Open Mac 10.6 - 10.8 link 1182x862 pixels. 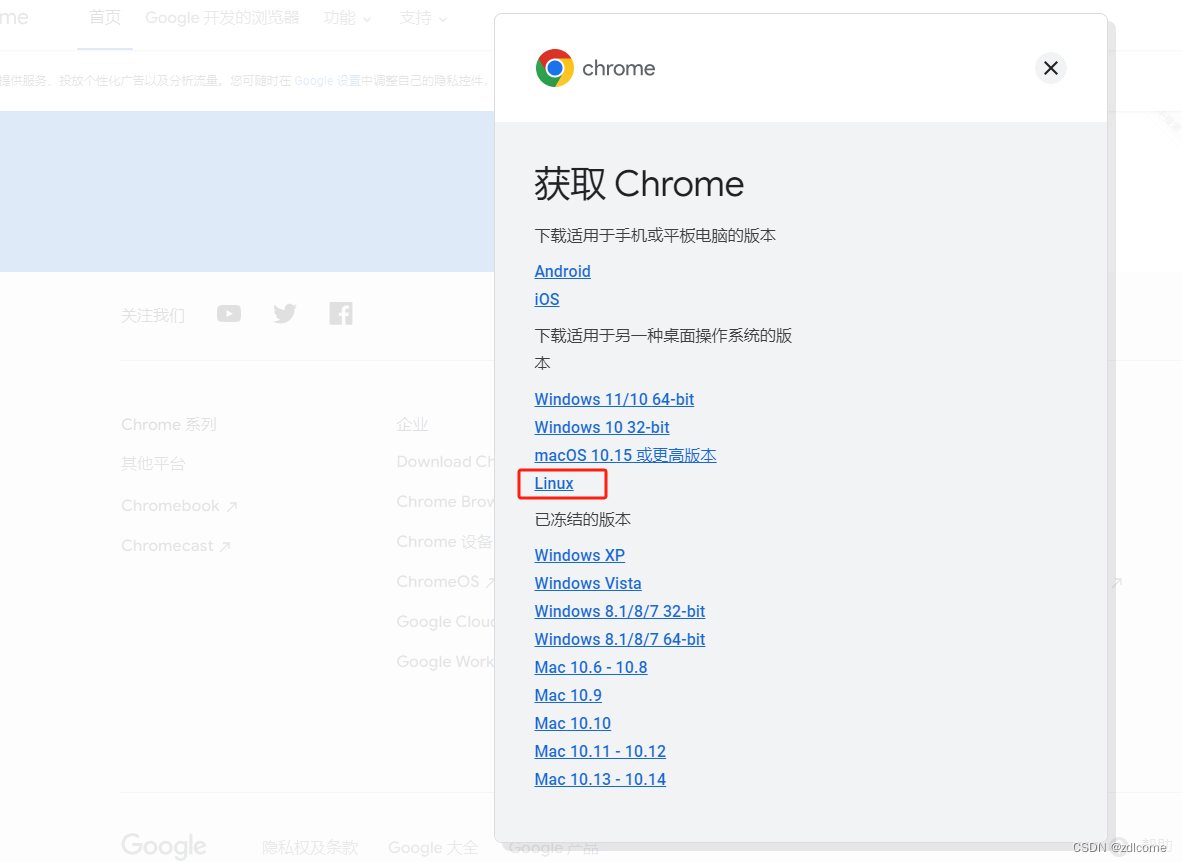(591, 667)
